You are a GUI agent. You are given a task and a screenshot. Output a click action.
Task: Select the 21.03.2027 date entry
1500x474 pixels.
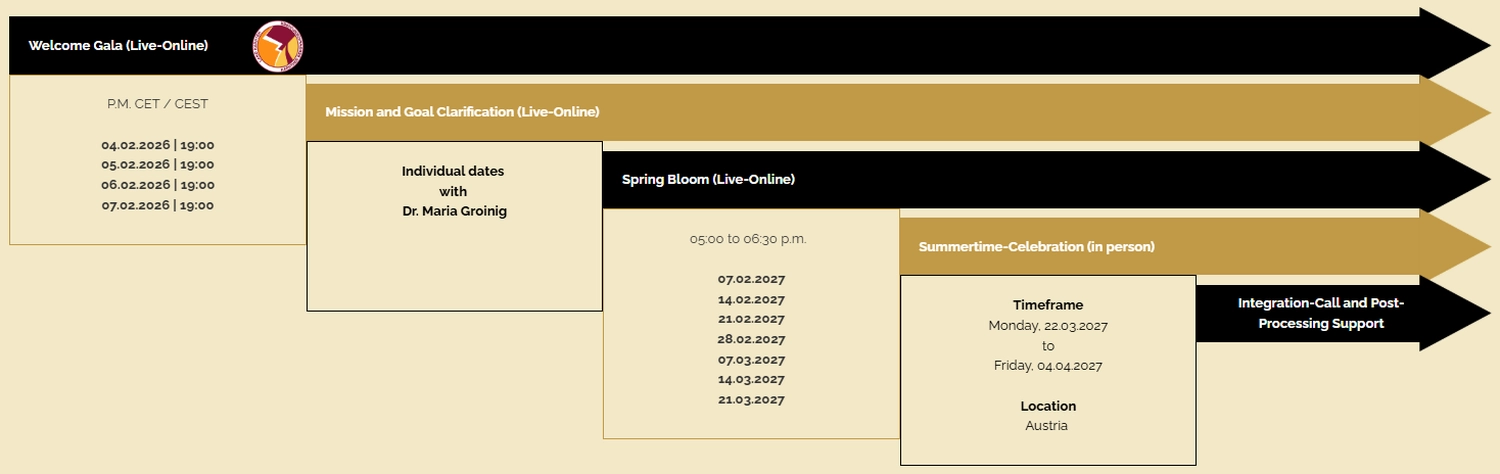[x=751, y=399]
